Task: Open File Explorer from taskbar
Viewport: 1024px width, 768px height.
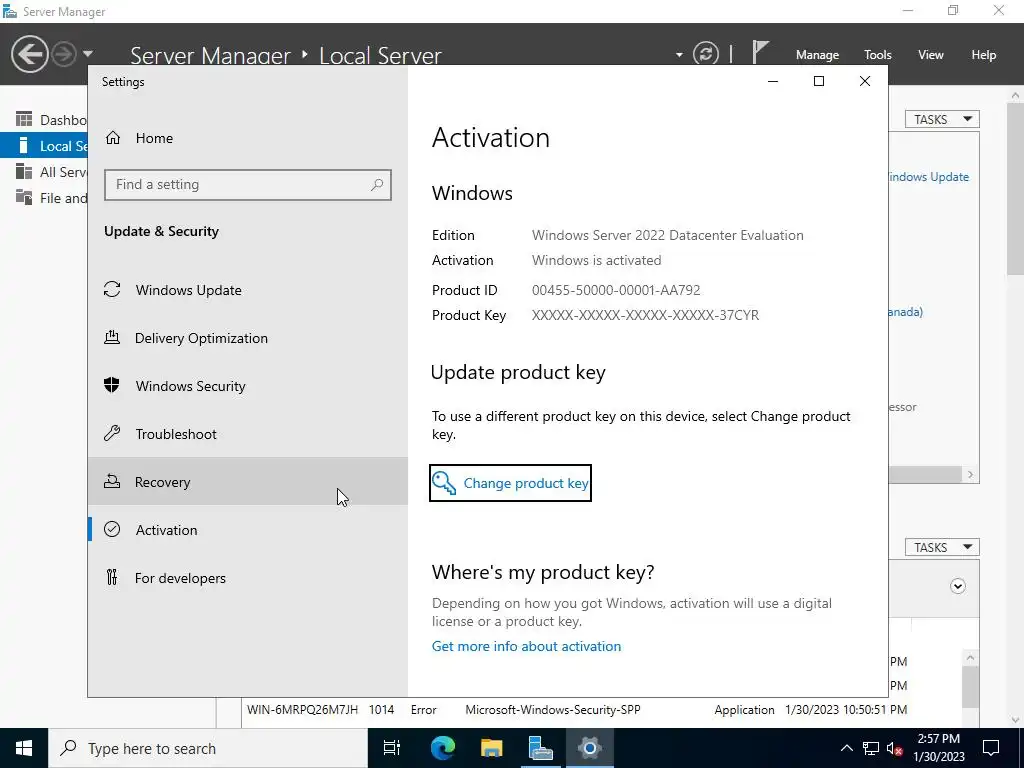Action: [491, 748]
